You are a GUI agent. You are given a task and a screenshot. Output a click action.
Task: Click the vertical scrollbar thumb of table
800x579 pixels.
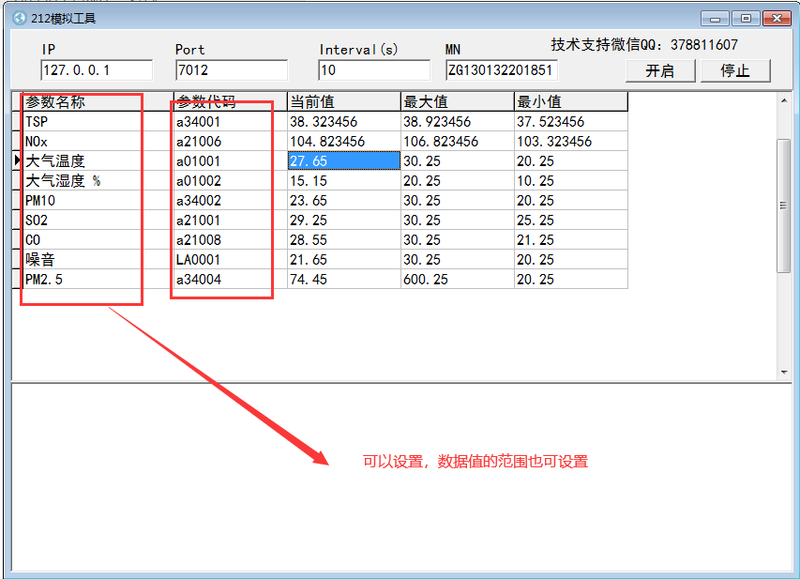tap(784, 206)
